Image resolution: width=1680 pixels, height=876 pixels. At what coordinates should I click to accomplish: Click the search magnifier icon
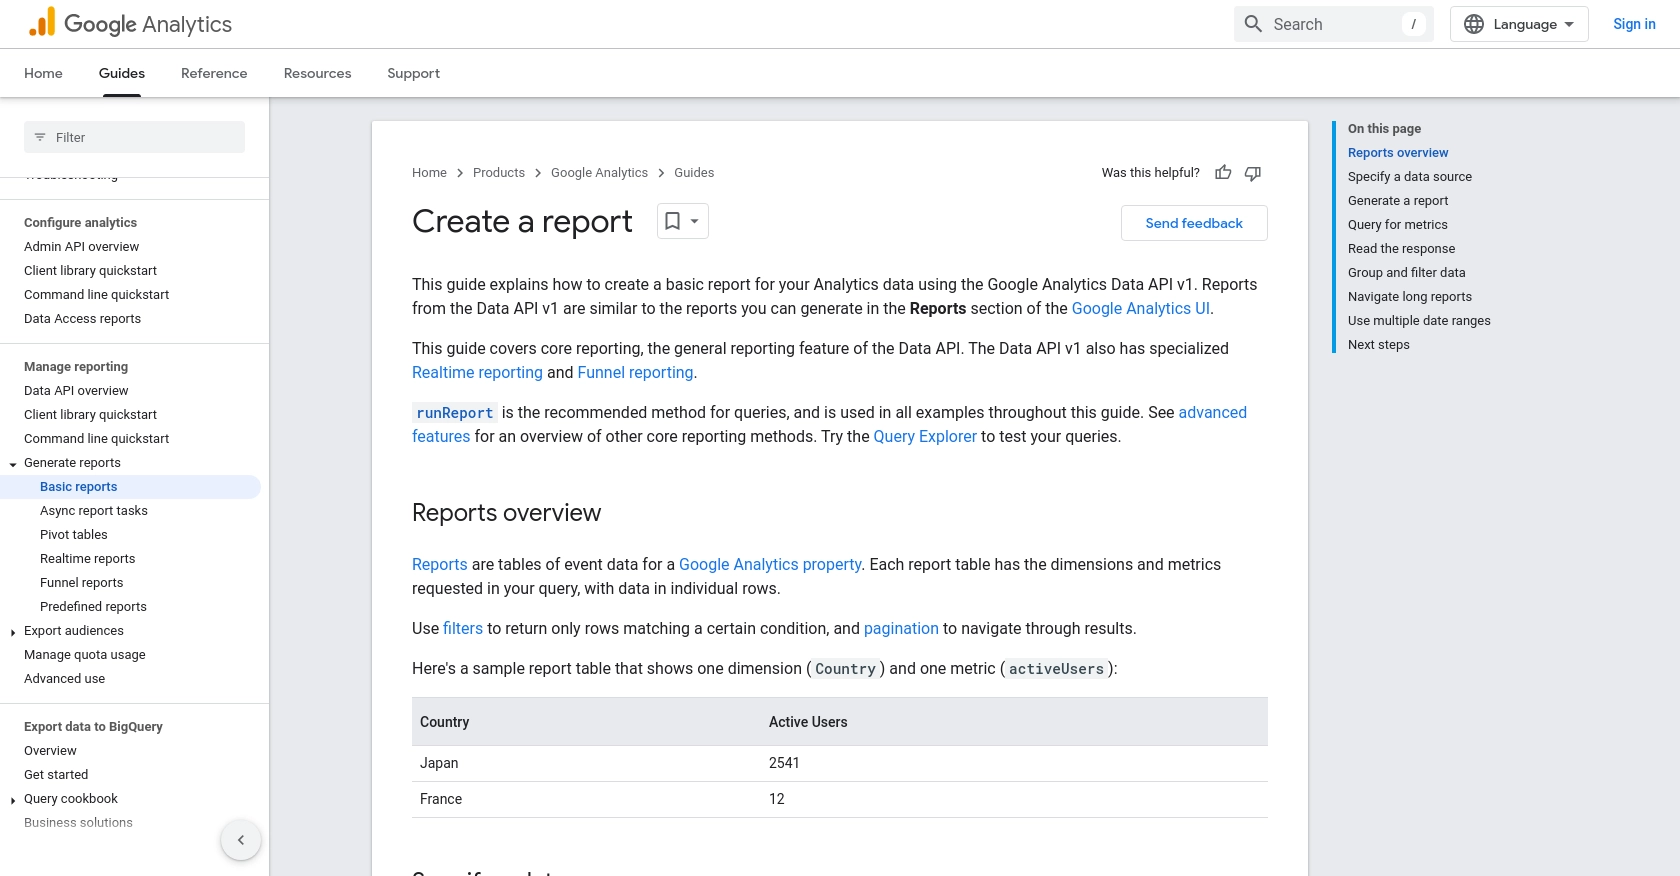pos(1253,24)
